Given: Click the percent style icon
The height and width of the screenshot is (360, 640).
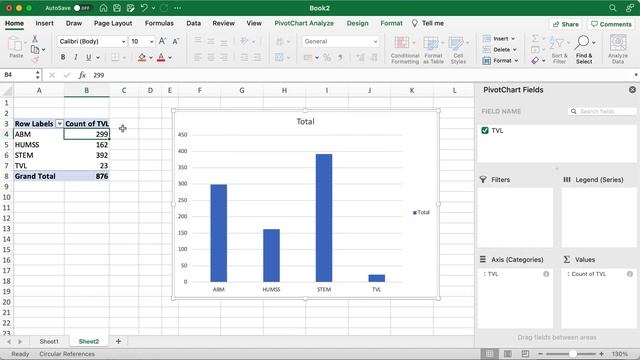Looking at the screenshot, I should click(327, 58).
